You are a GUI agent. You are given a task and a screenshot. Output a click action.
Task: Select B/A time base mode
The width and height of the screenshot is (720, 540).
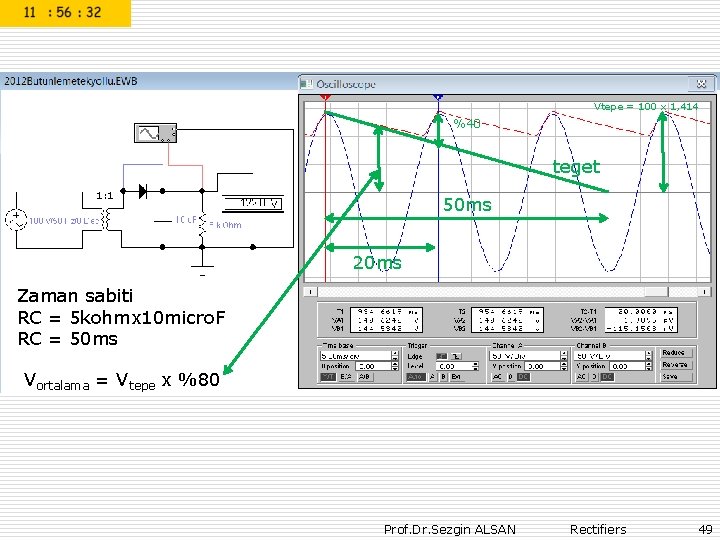(x=347, y=377)
